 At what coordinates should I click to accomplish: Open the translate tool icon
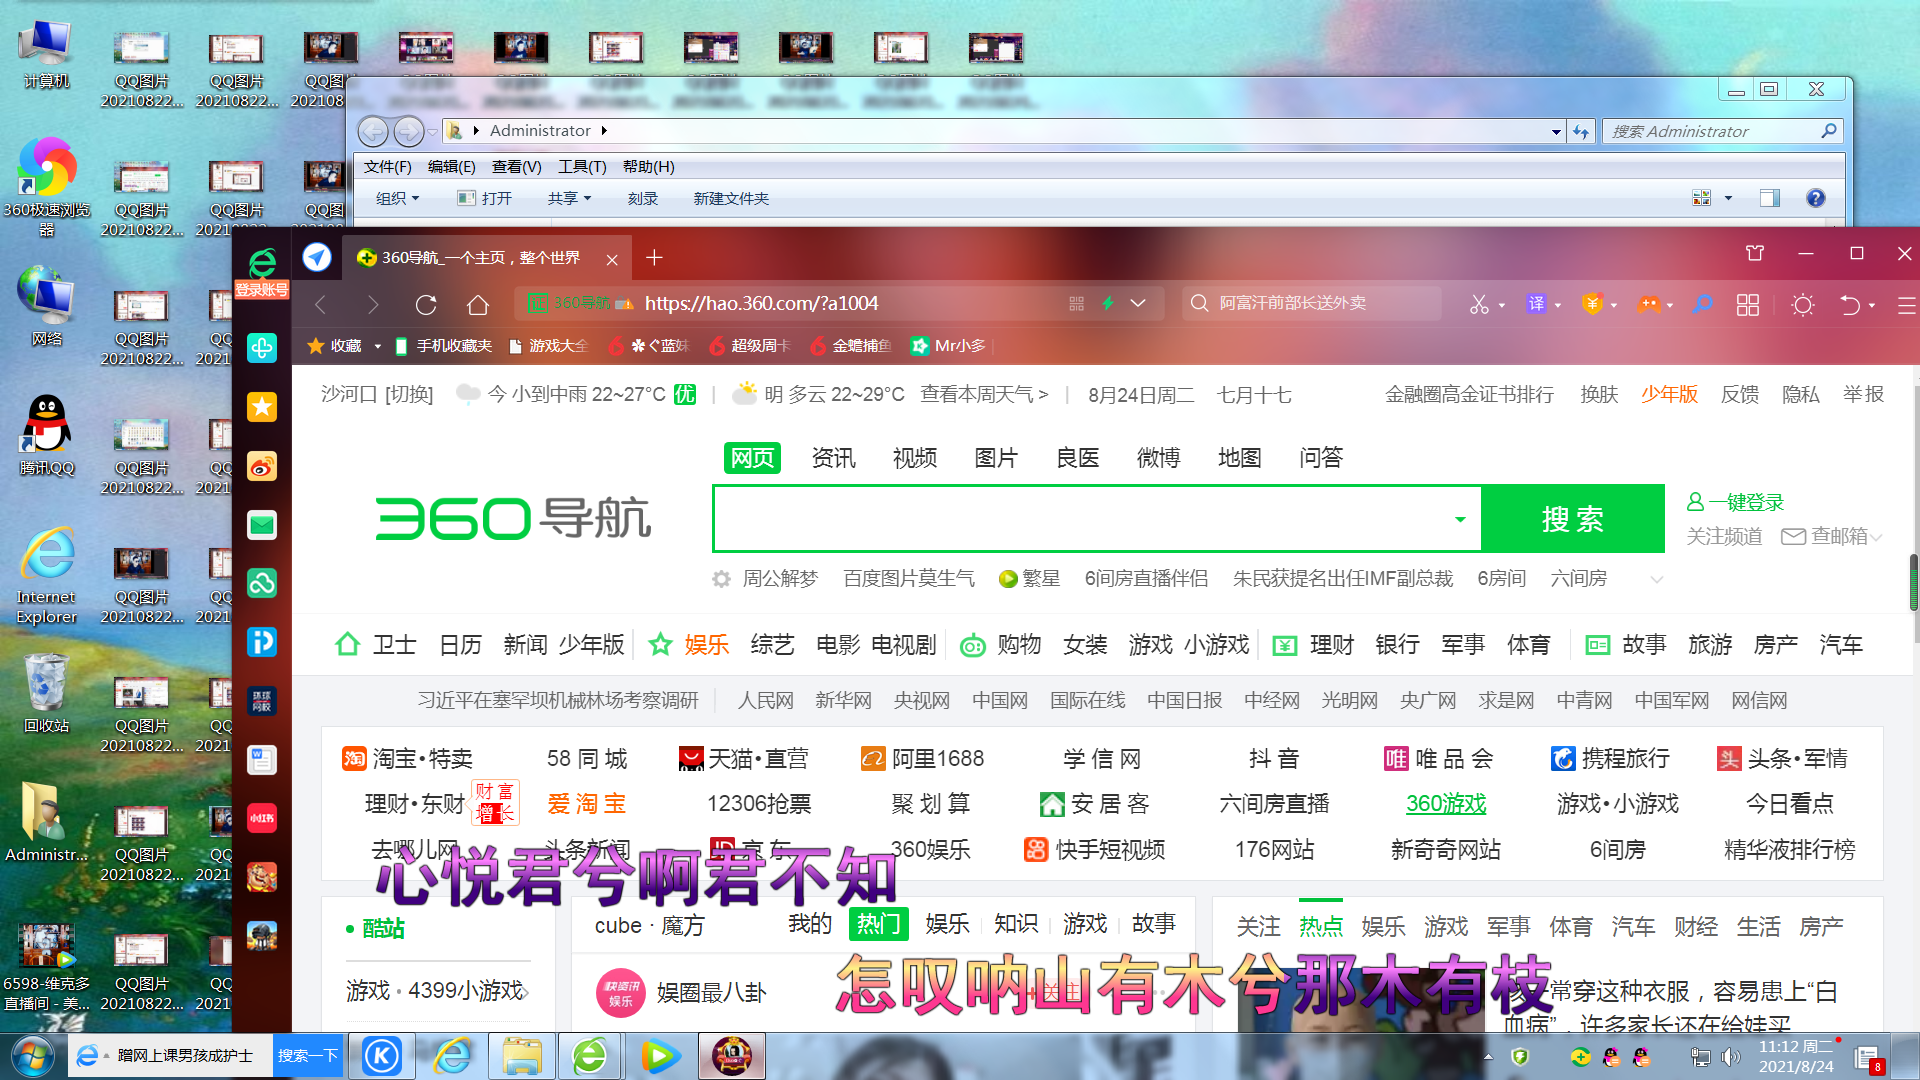click(x=1536, y=304)
